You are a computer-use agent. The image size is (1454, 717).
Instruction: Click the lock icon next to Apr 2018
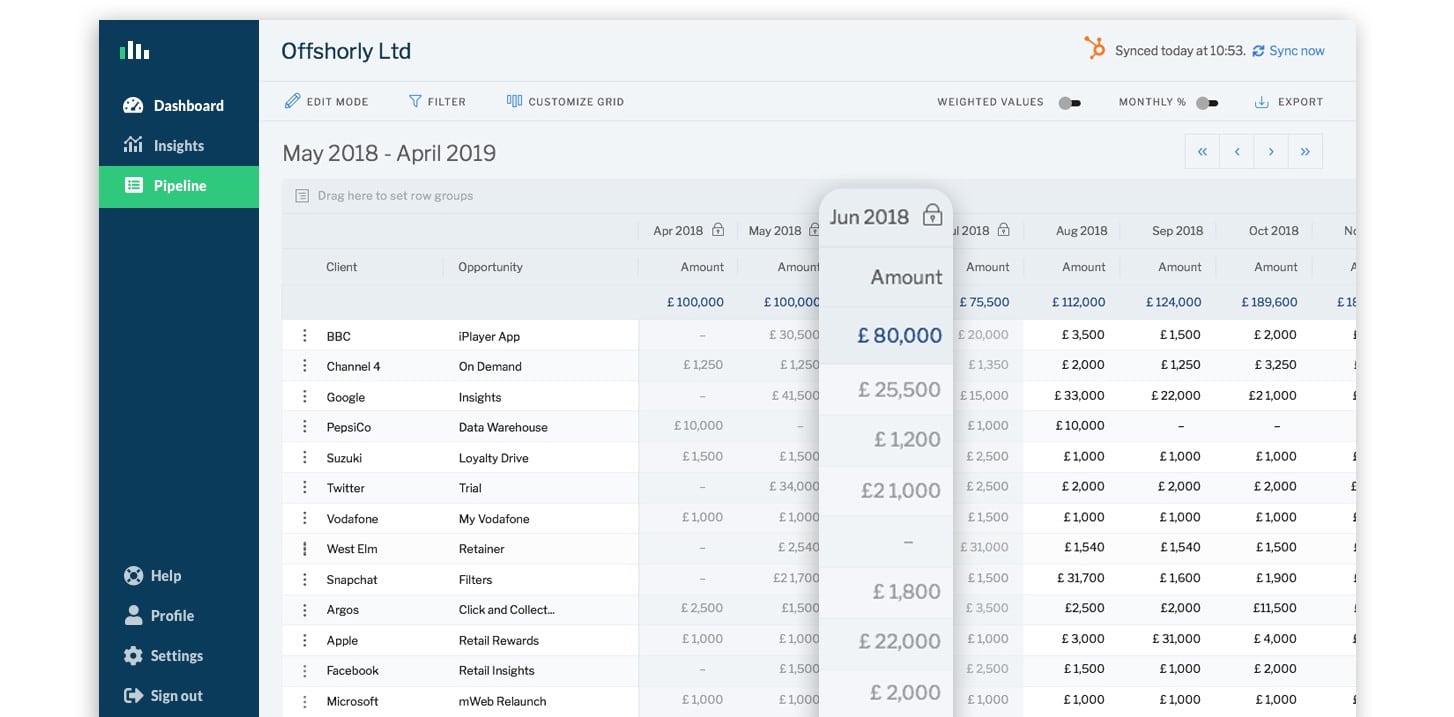(x=718, y=230)
